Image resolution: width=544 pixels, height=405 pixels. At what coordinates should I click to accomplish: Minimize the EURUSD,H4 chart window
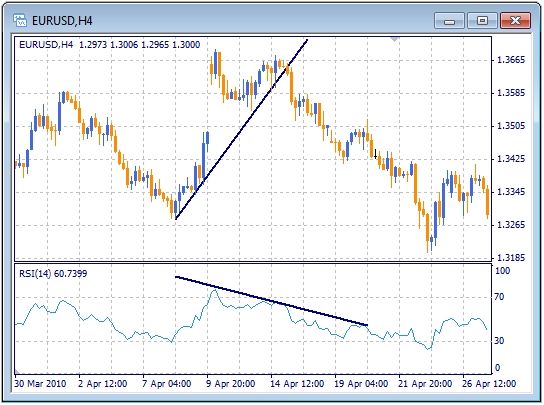(449, 21)
